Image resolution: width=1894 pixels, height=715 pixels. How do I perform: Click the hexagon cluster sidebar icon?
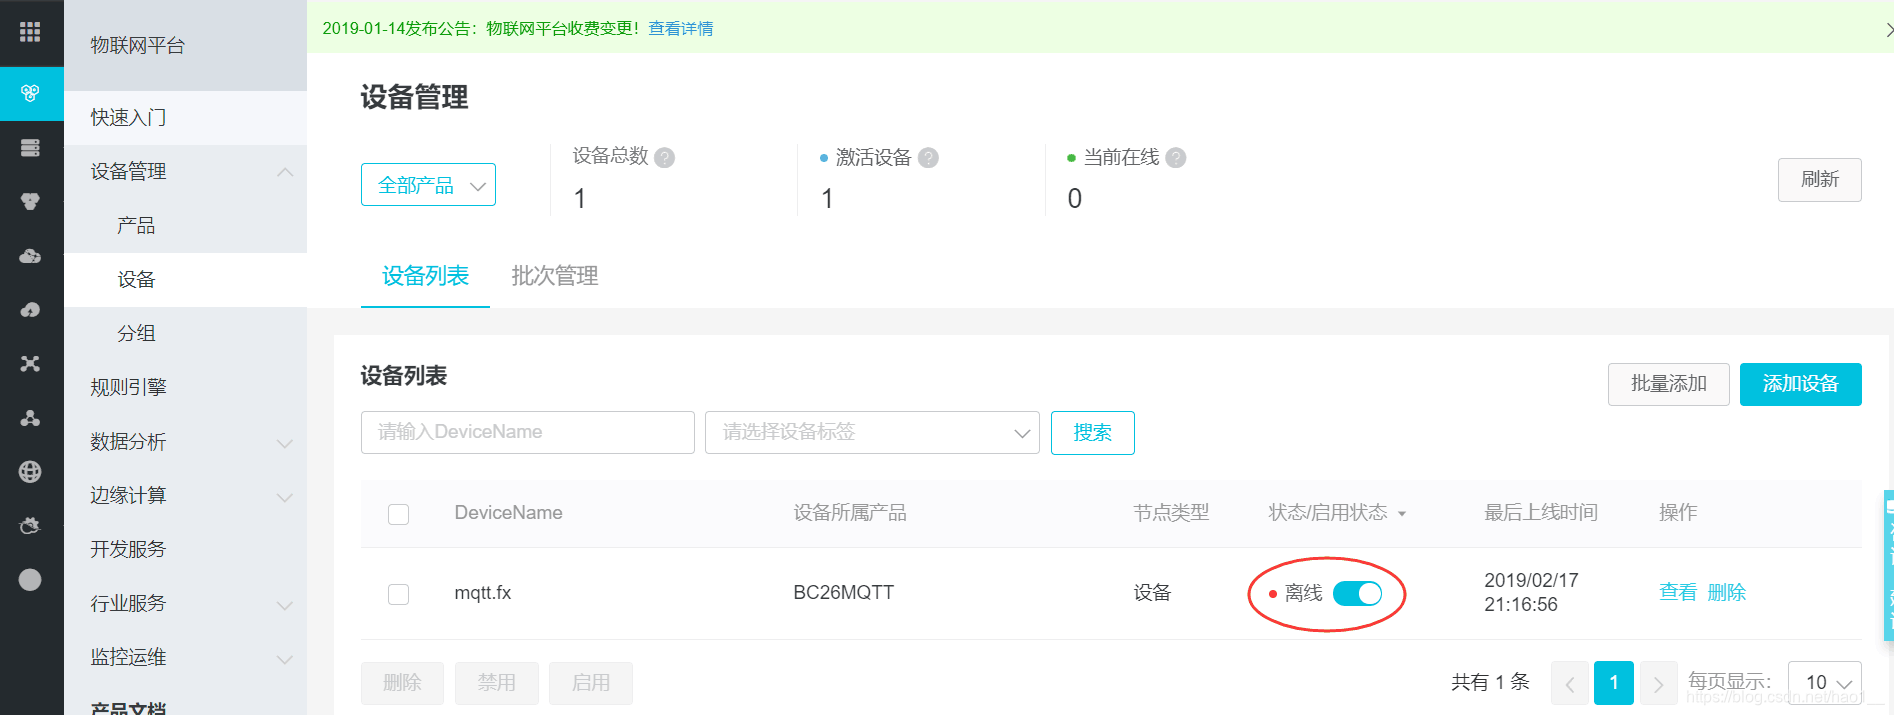coord(30,202)
